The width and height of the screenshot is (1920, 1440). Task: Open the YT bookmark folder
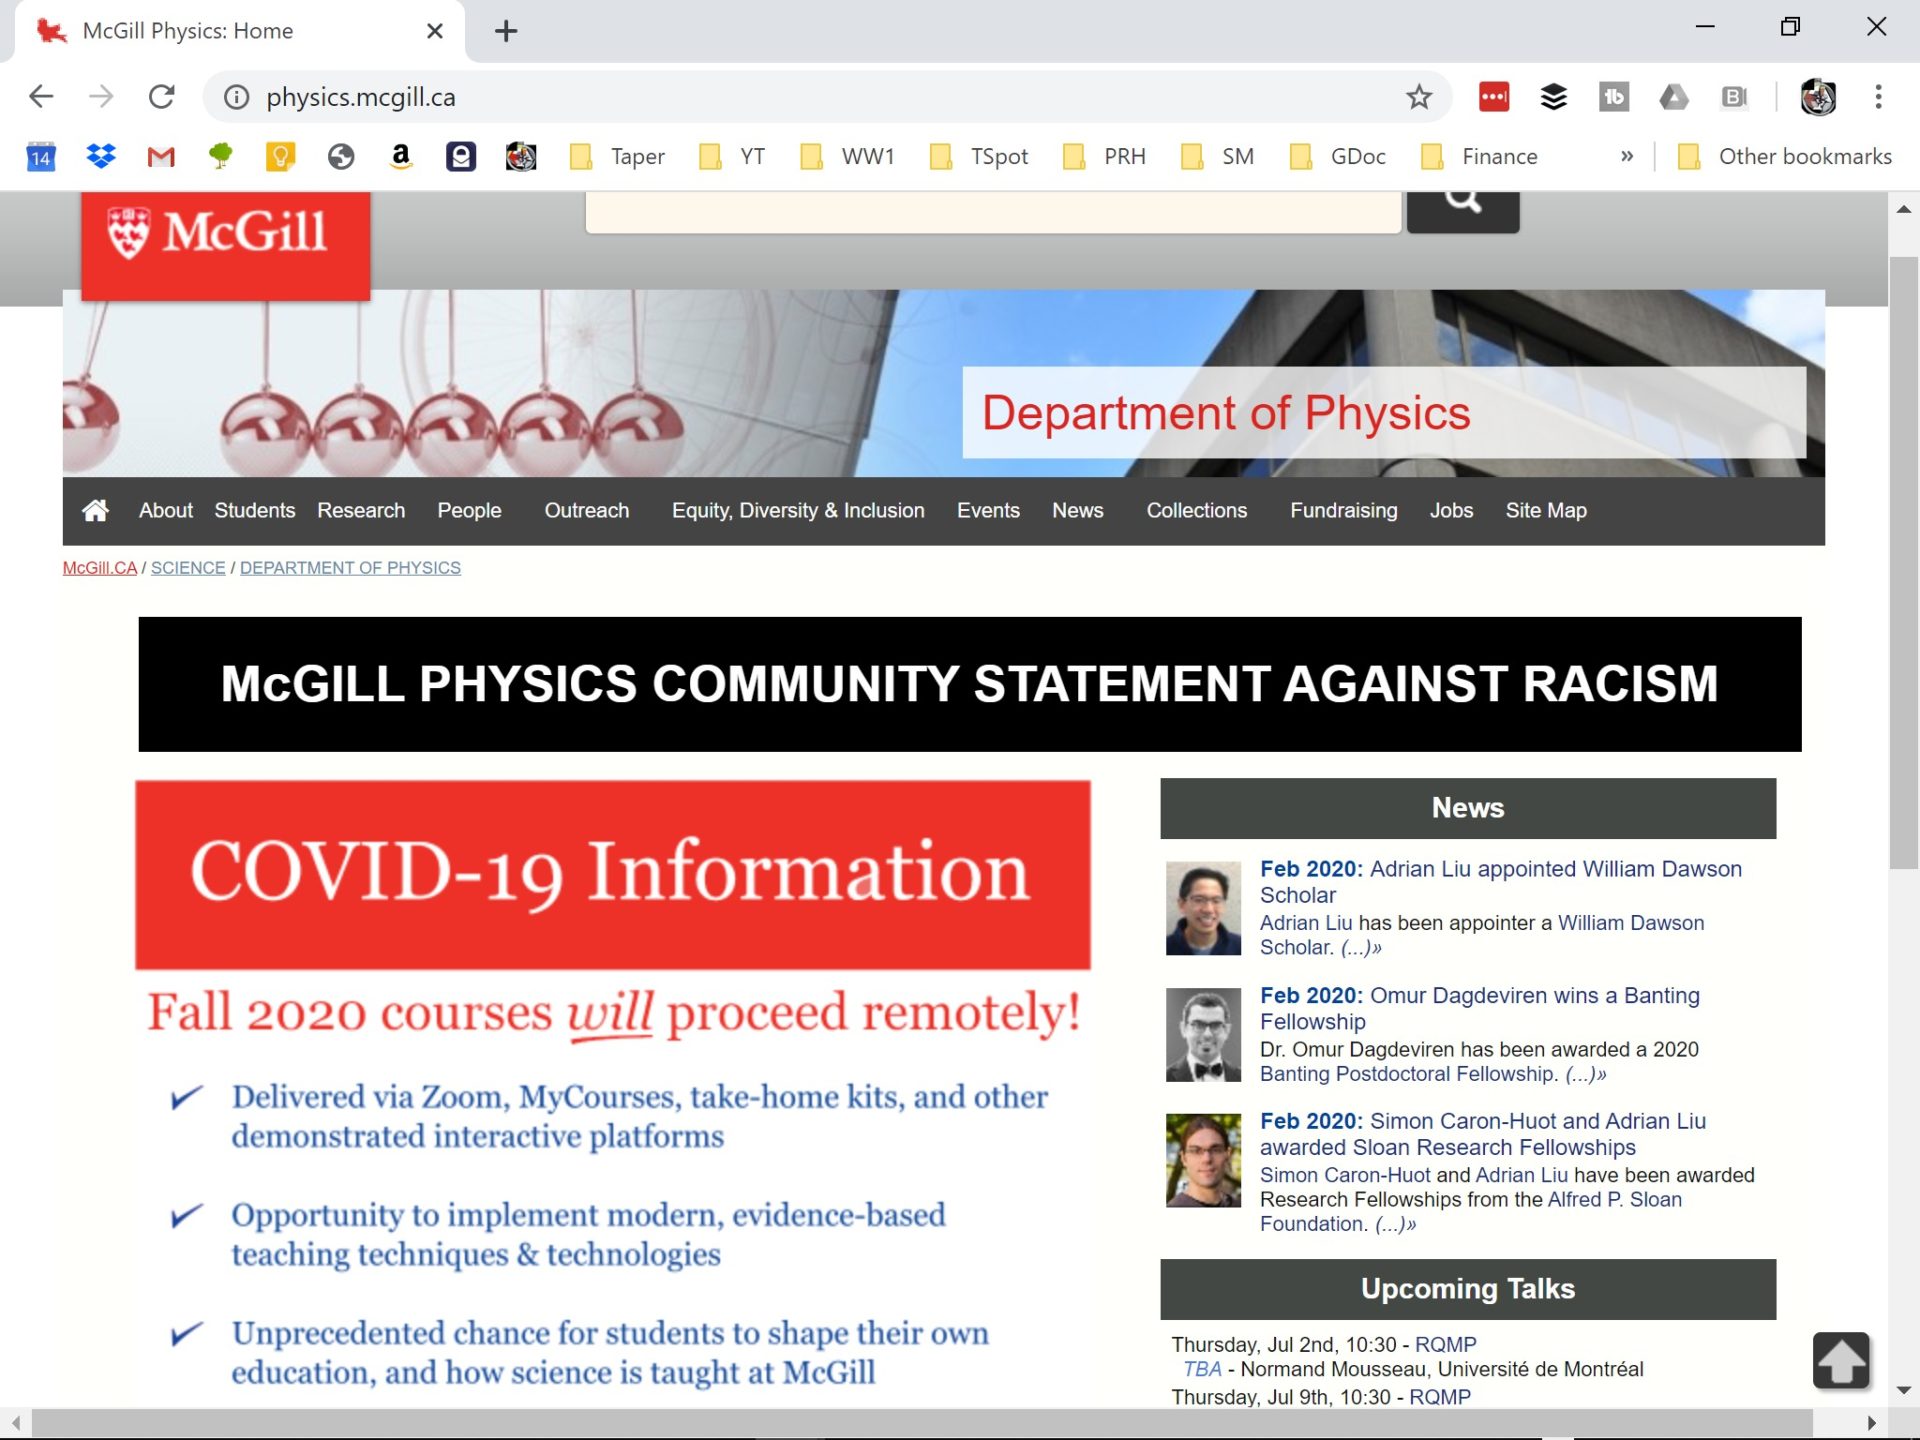pos(733,156)
